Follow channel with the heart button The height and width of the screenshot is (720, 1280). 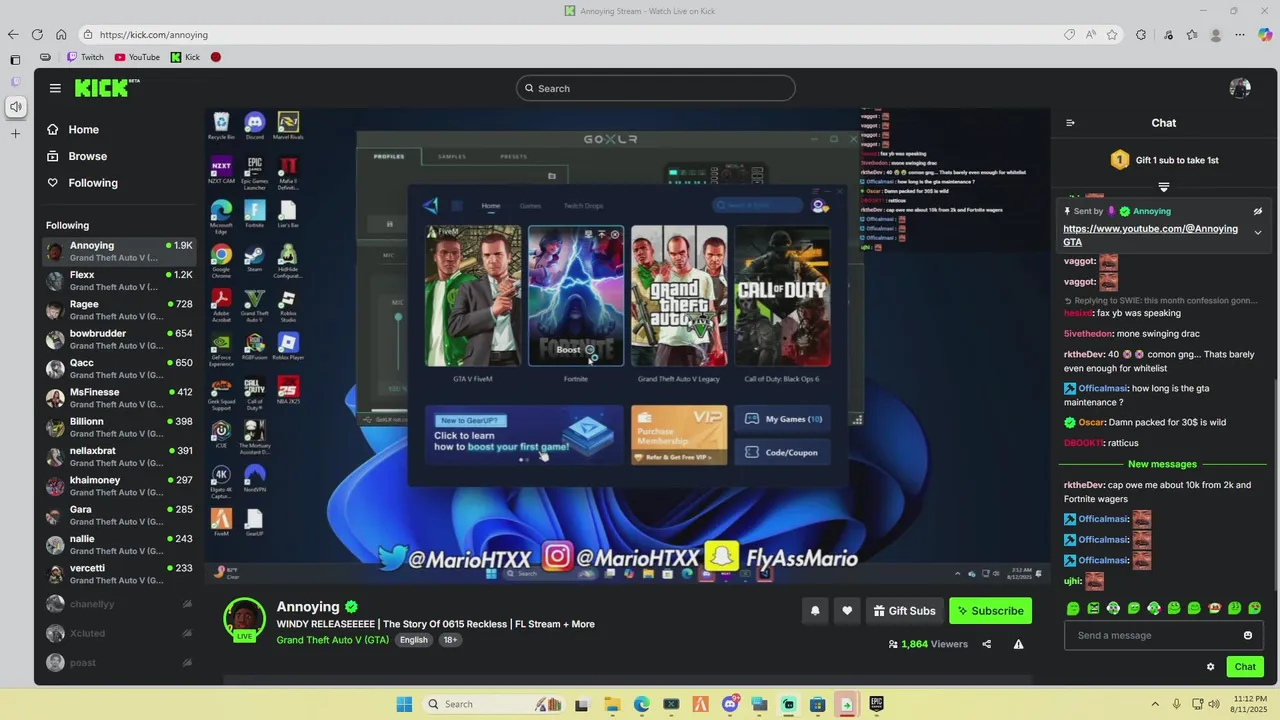coord(847,611)
